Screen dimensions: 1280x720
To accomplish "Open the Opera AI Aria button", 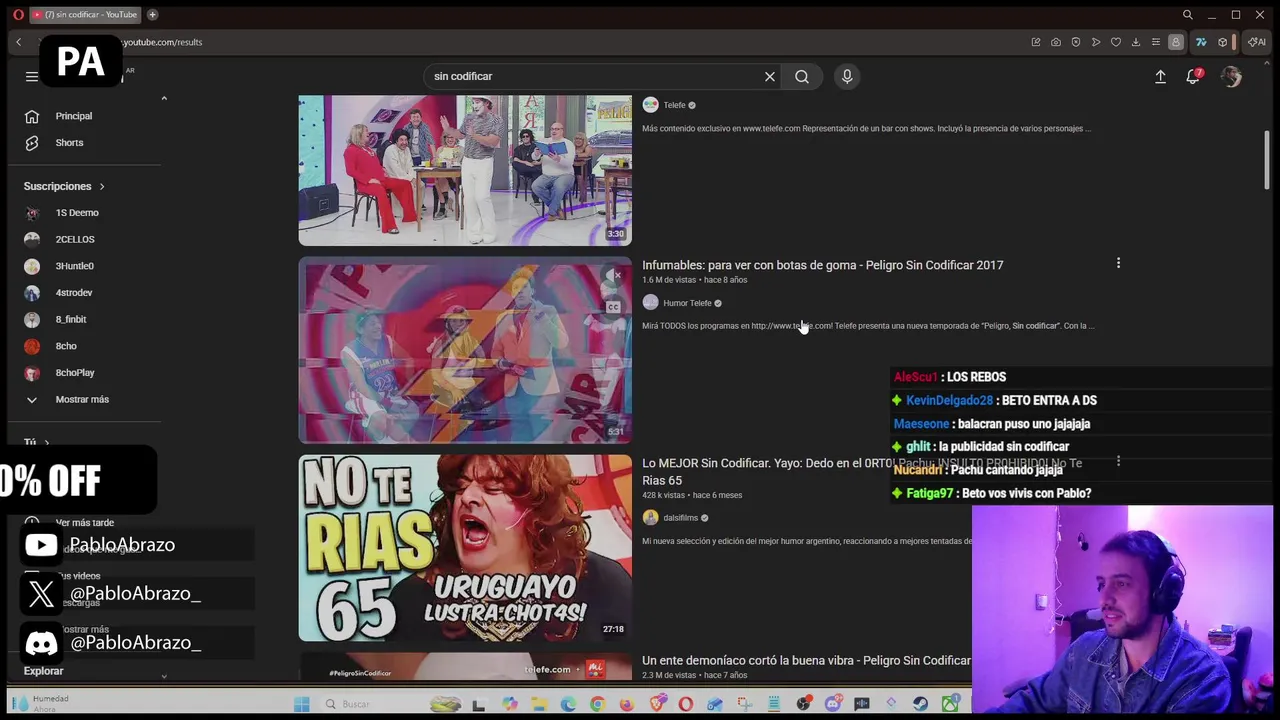I will tap(1257, 42).
